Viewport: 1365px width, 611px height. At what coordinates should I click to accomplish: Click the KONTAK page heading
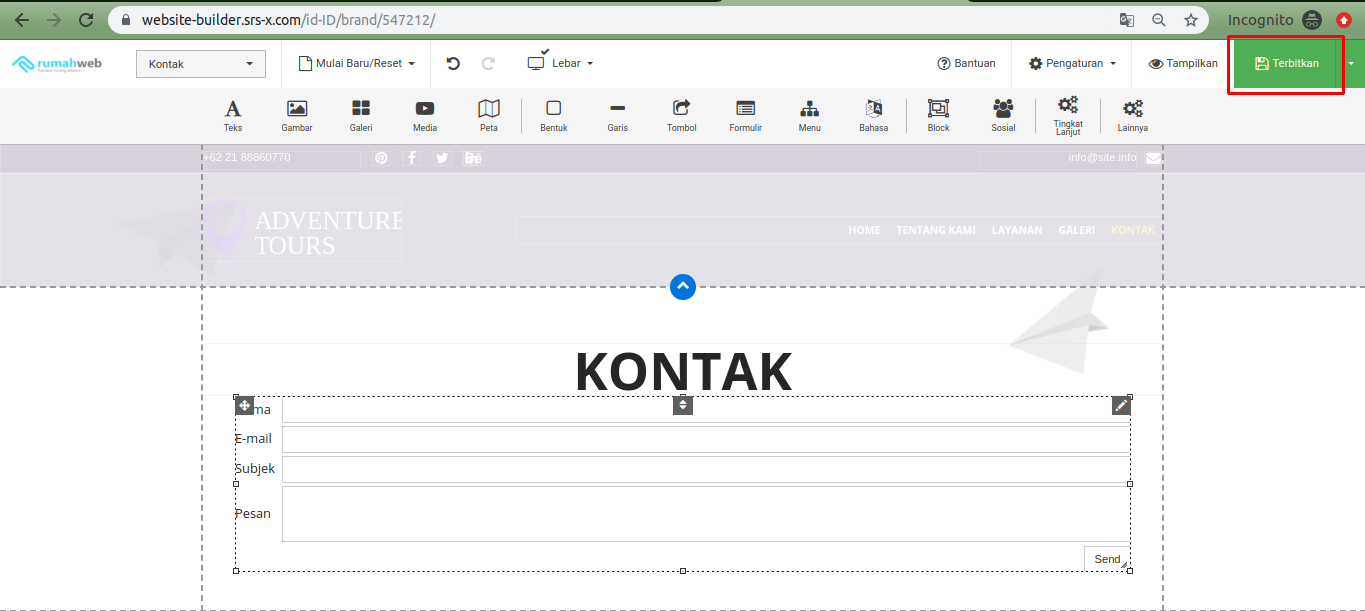pyautogui.click(x=683, y=371)
